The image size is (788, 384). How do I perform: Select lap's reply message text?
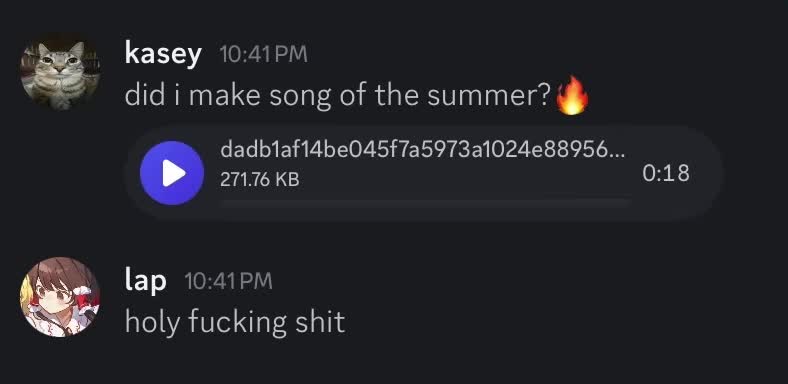coord(235,322)
